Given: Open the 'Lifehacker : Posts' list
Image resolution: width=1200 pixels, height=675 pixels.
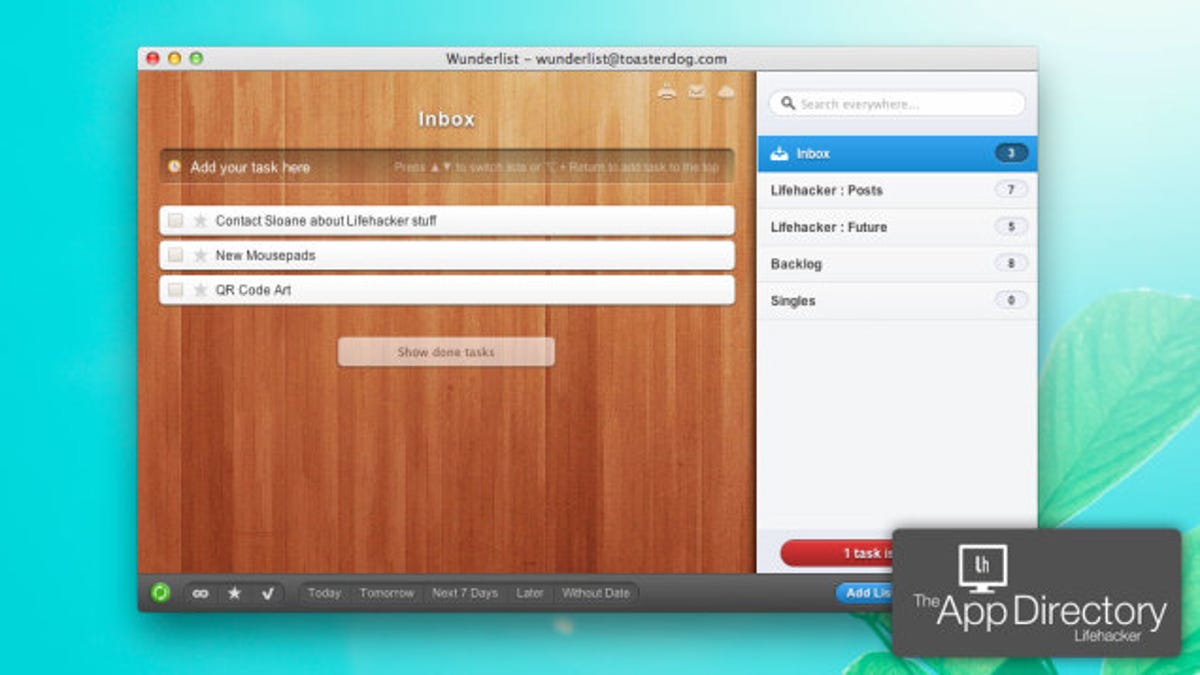Looking at the screenshot, I should pos(897,190).
